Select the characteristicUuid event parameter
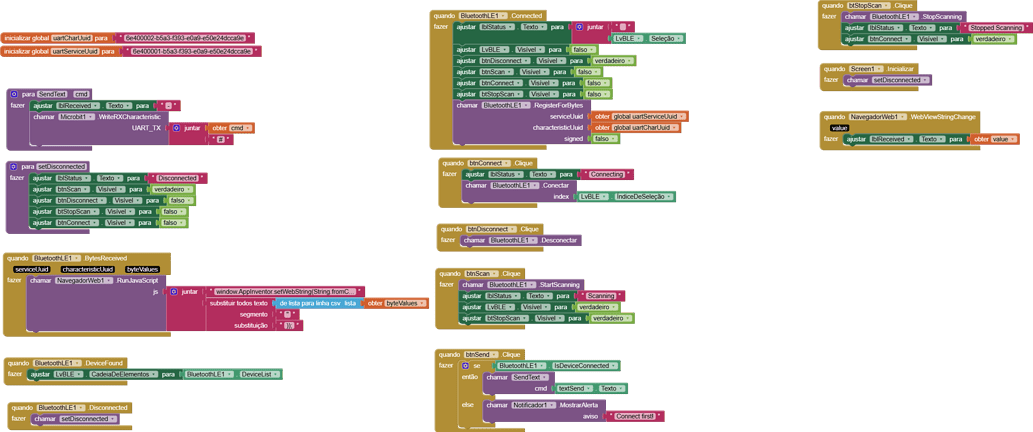This screenshot has width=1033, height=432. (x=88, y=269)
